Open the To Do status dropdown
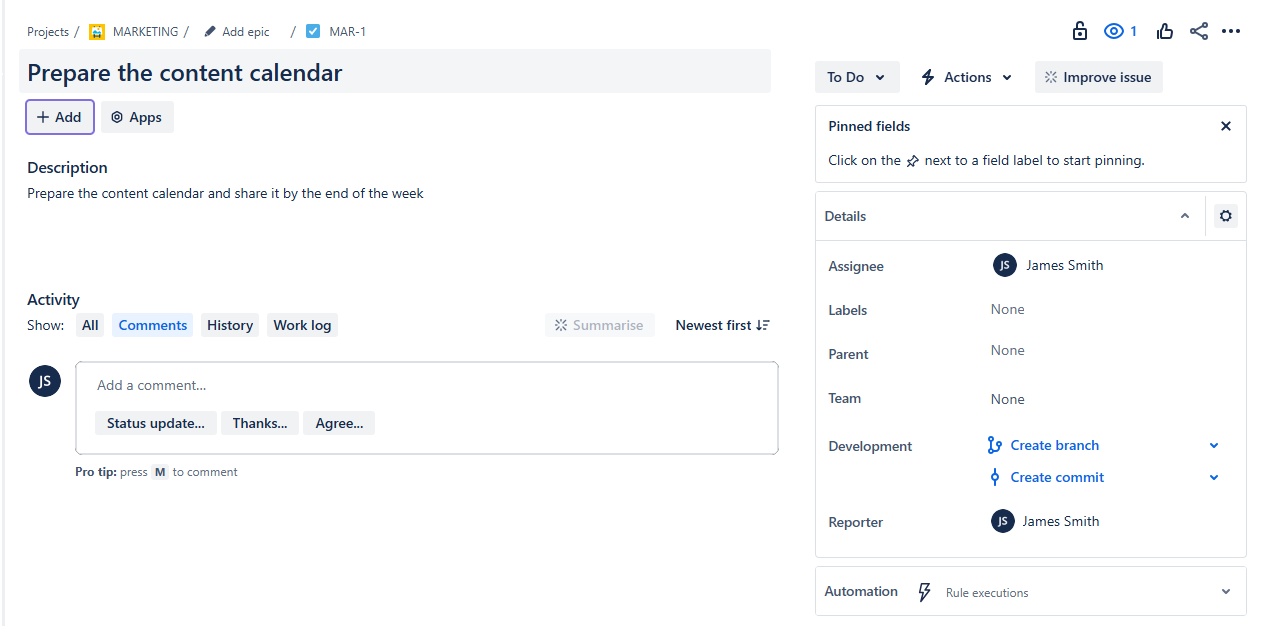Viewport: 1263px width, 626px height. 857,77
